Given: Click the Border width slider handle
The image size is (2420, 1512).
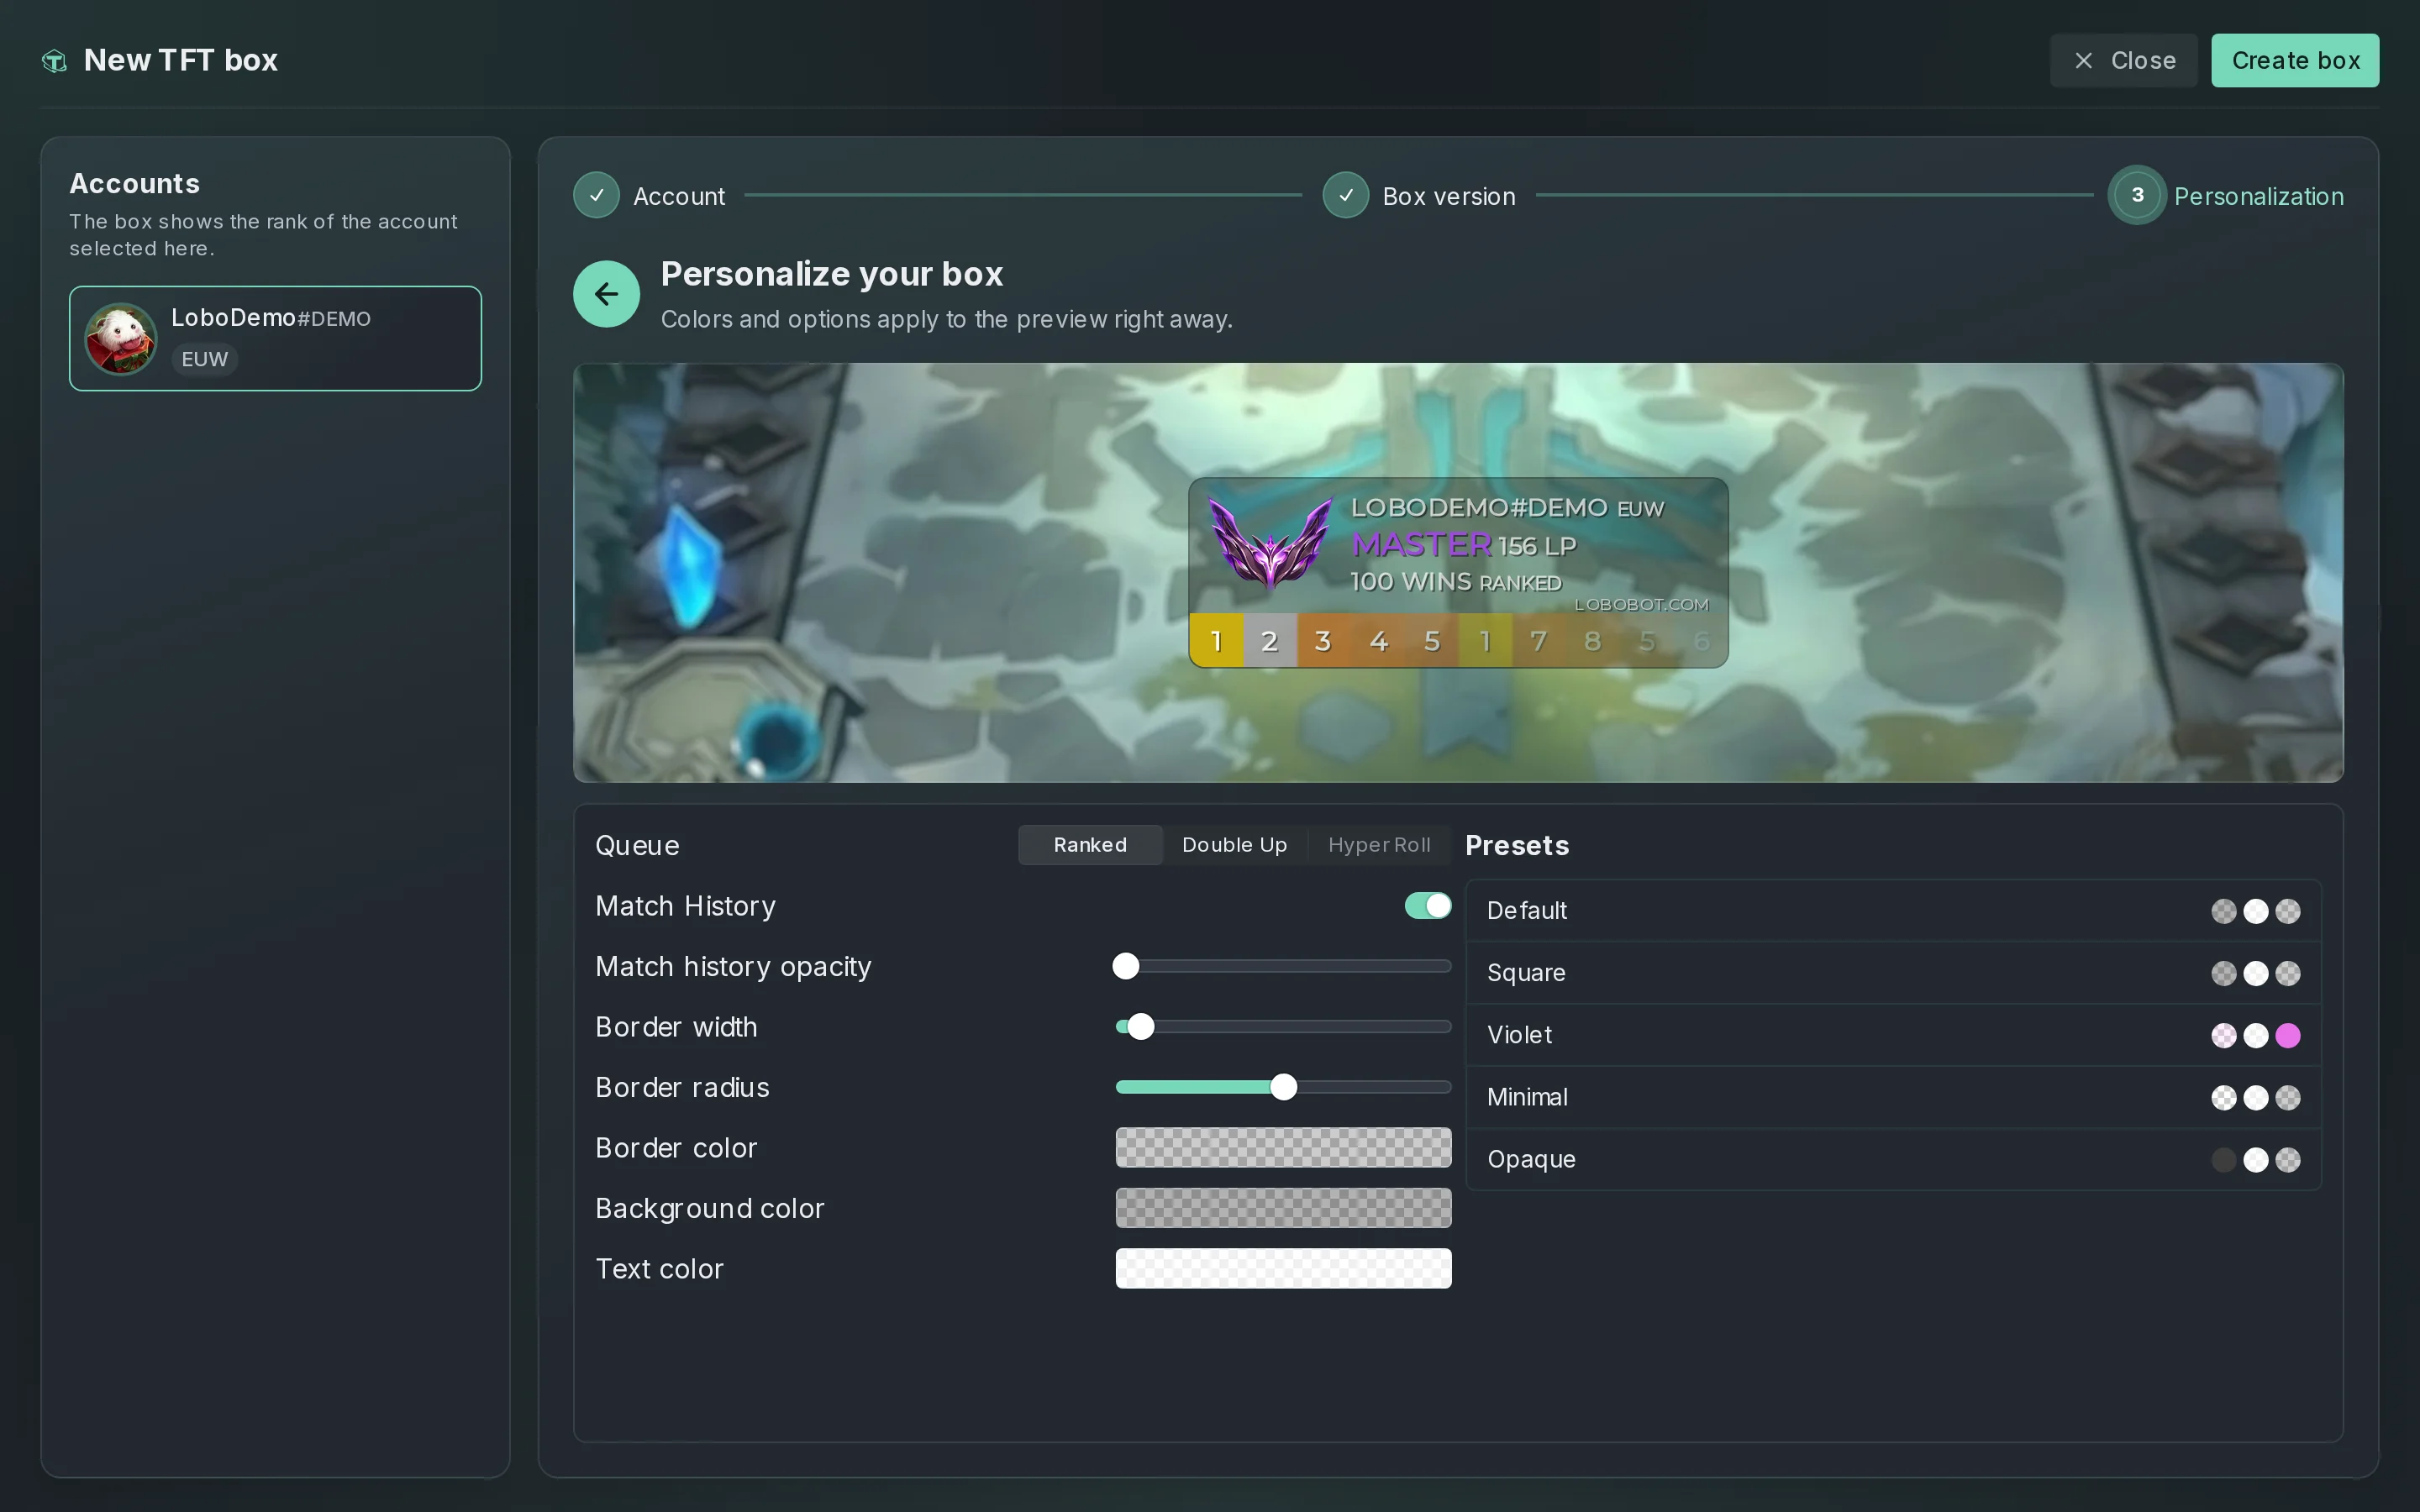Looking at the screenshot, I should click(1140, 1027).
